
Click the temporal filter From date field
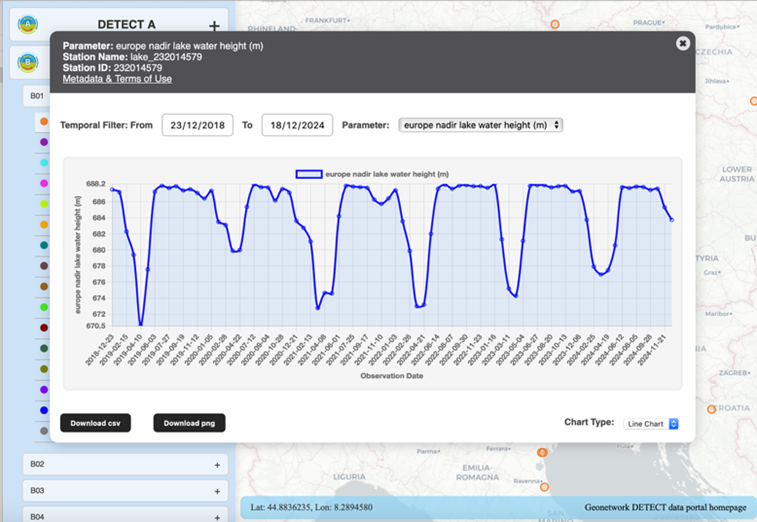click(x=197, y=125)
